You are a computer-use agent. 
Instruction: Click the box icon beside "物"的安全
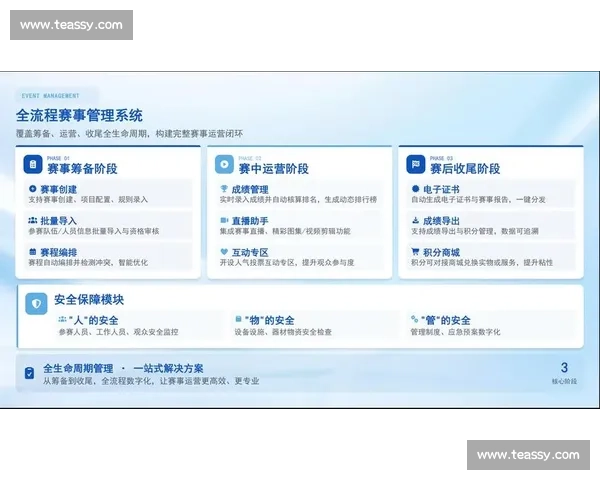tap(238, 319)
